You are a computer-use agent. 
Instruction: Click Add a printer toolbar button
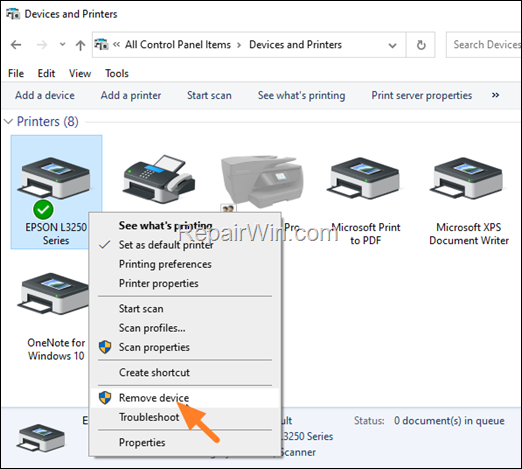point(131,95)
